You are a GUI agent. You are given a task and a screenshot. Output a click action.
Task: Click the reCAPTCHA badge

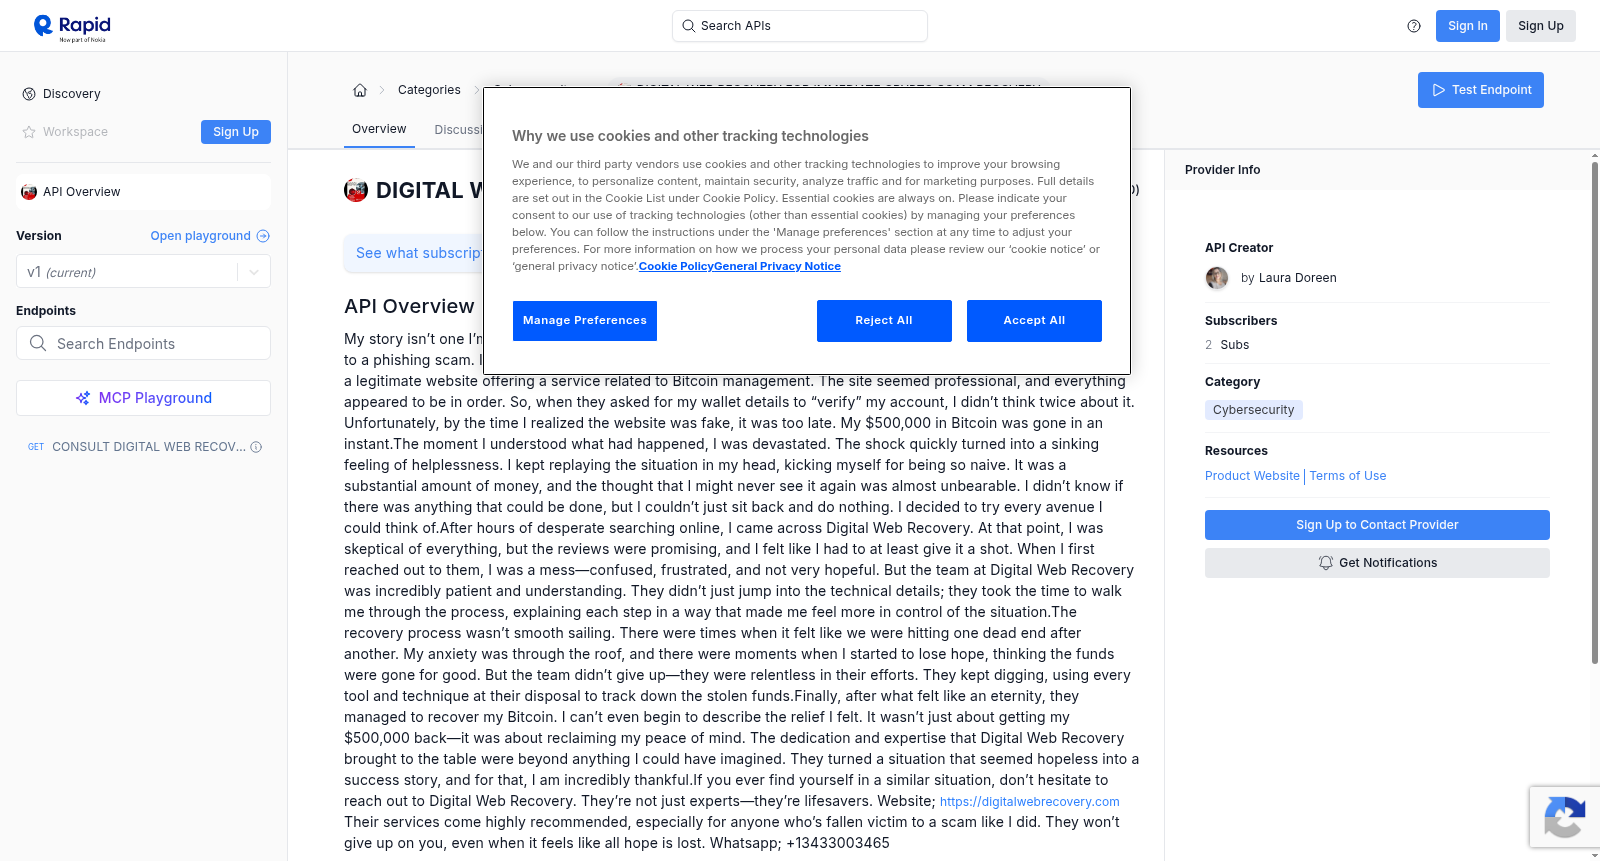point(1564,817)
